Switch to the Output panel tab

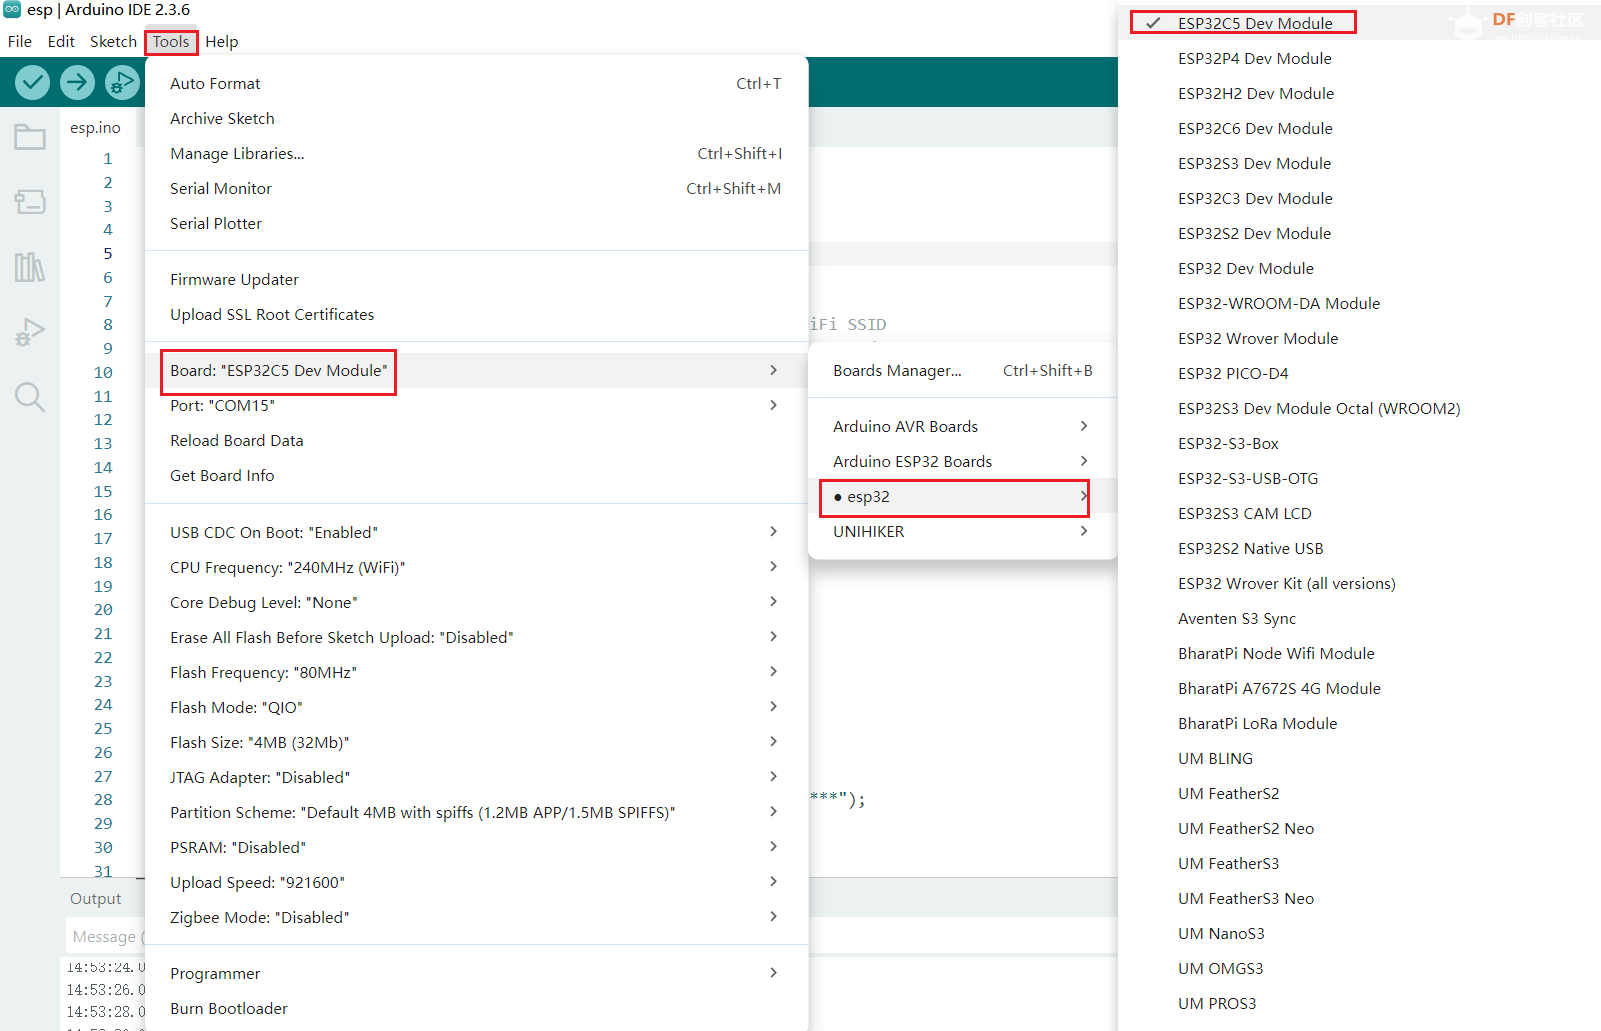coord(95,899)
